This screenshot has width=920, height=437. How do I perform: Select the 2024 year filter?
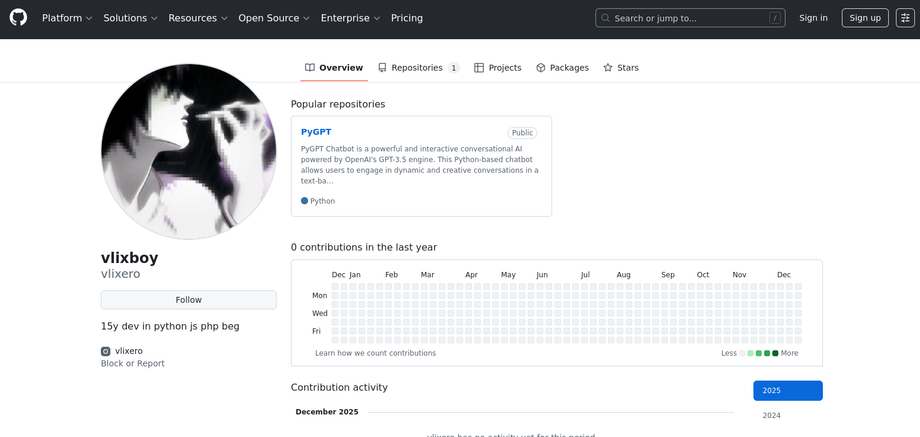[x=788, y=415]
